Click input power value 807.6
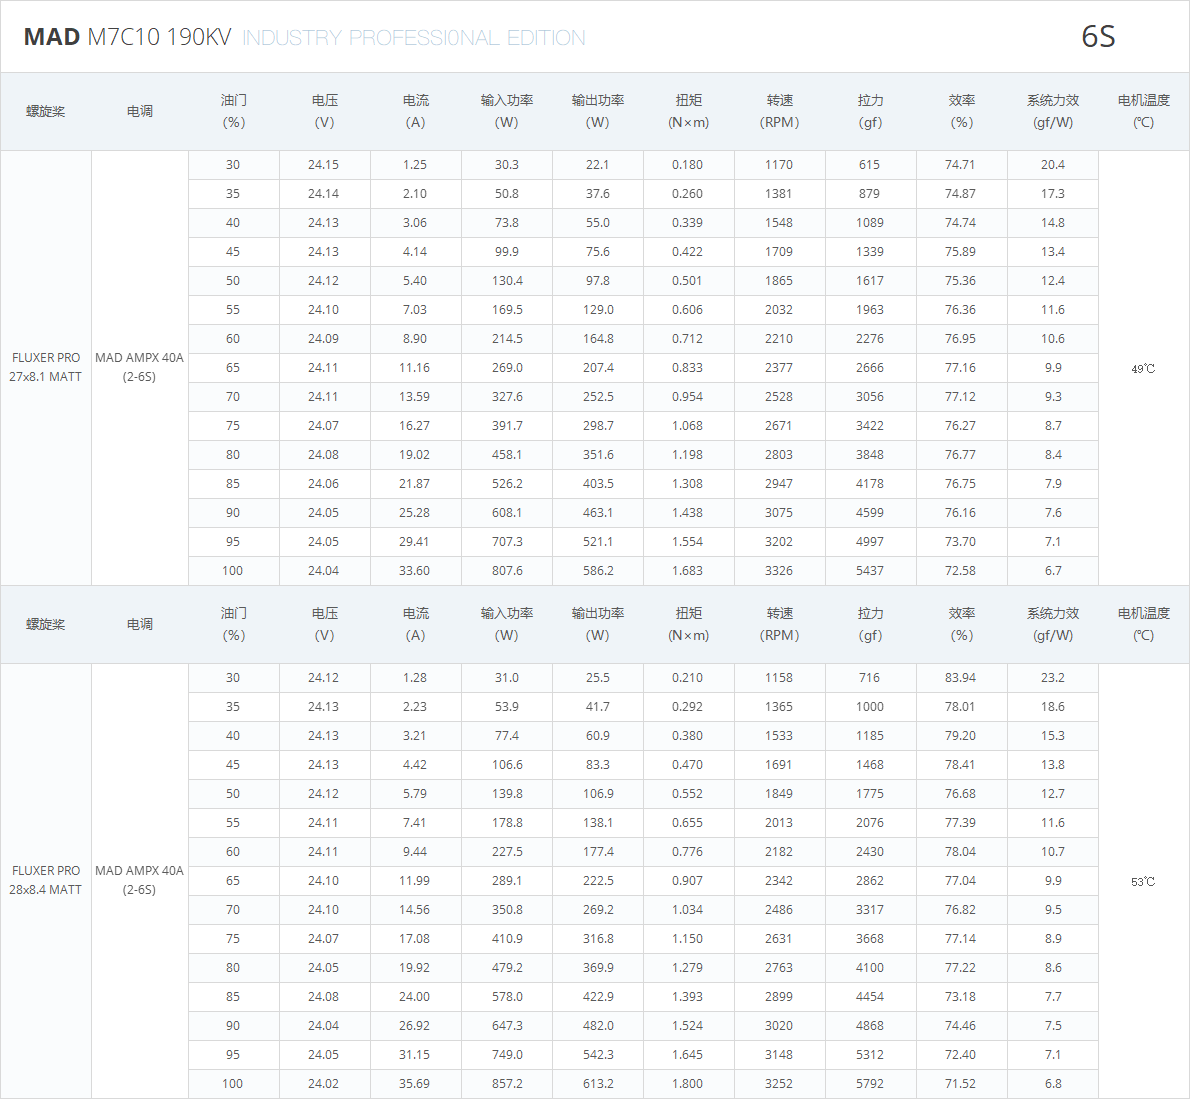Screen dimensions: 1190x1099 [507, 571]
